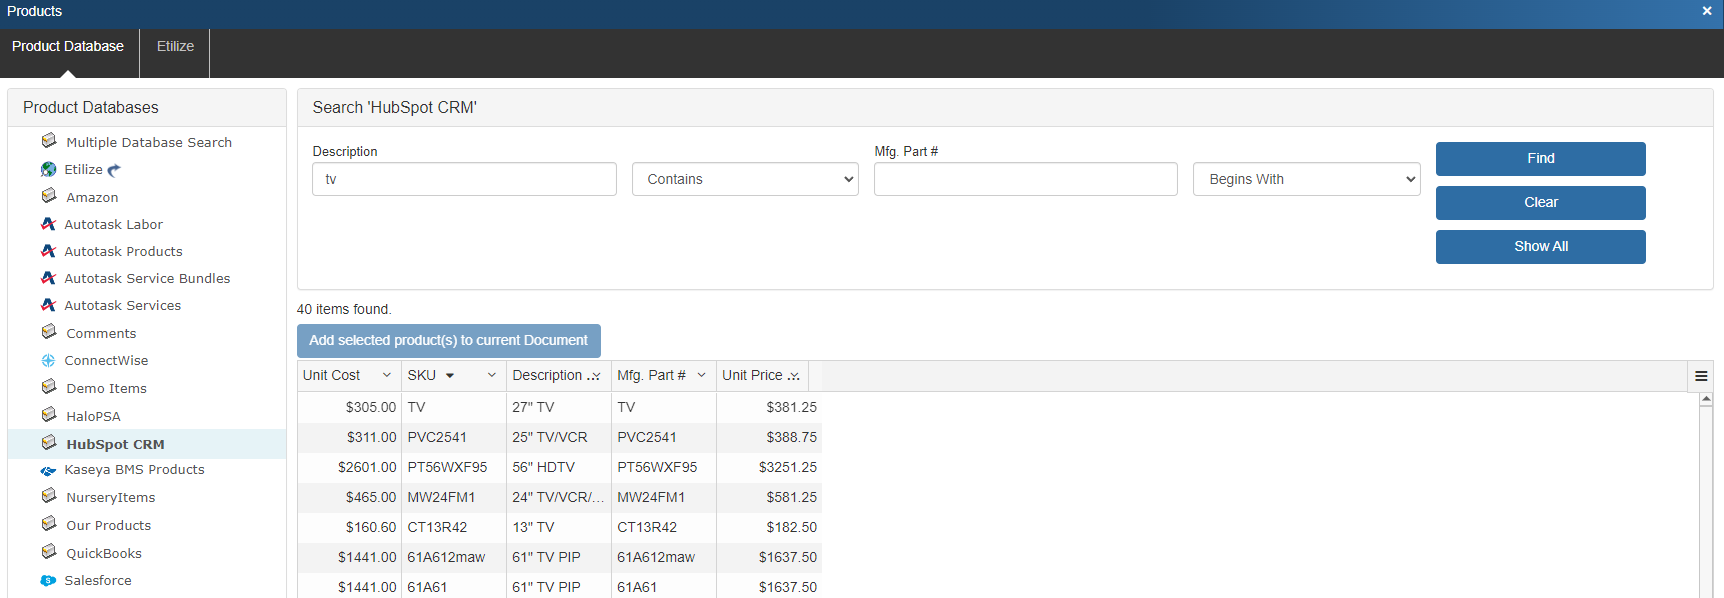Click the QuickBooks database icon
The image size is (1724, 598).
coord(49,552)
